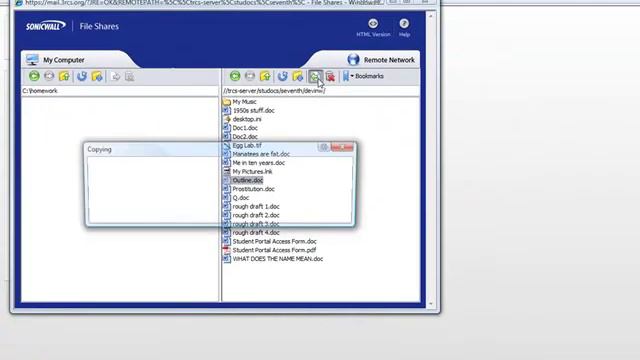Open Help

404,28
